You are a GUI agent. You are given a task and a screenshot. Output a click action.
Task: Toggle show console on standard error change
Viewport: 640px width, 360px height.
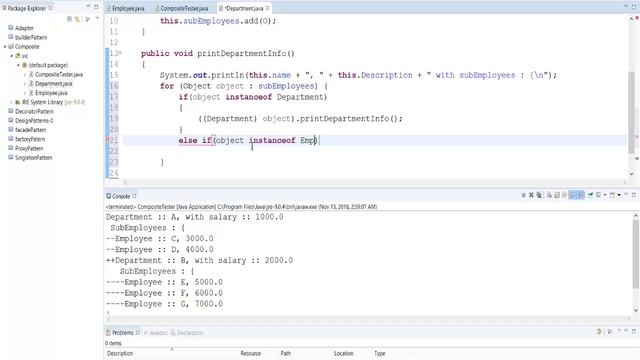(x=580, y=195)
